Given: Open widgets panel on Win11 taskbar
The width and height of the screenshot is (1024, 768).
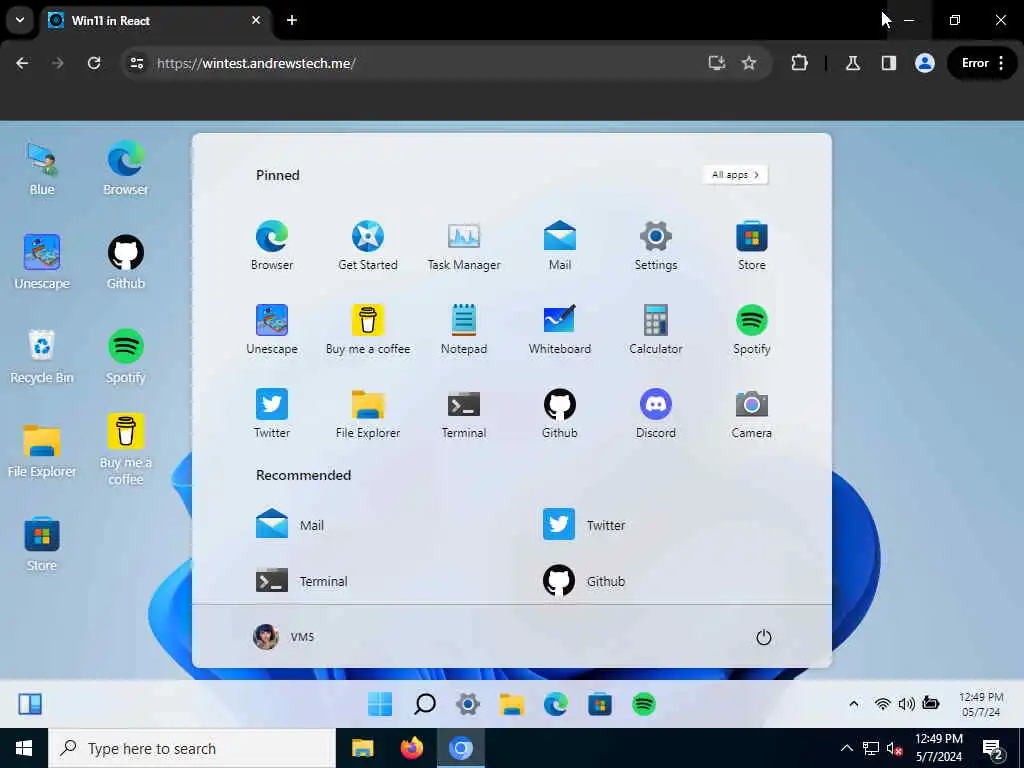Looking at the screenshot, I should (x=30, y=704).
